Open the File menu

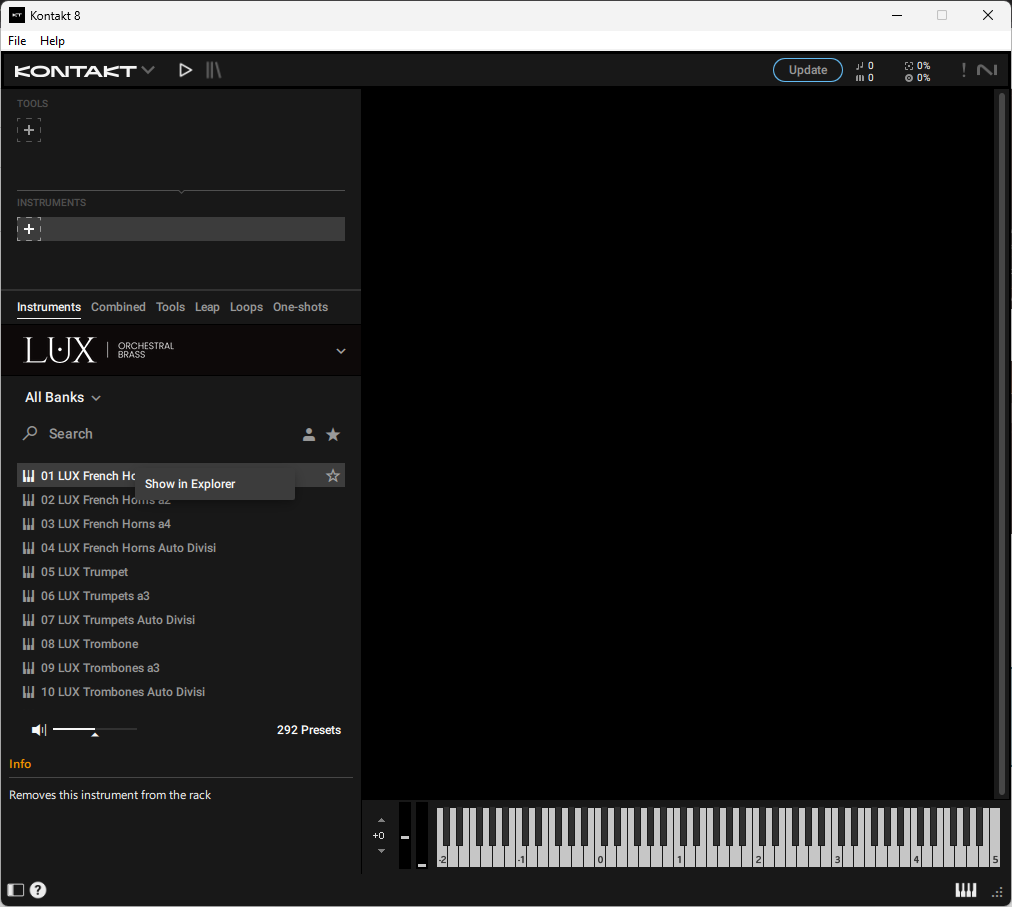17,41
